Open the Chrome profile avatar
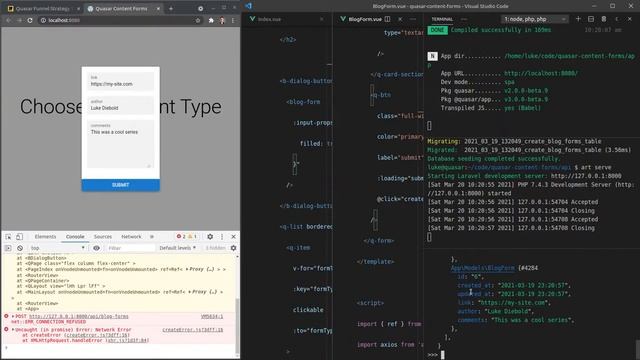Viewport: 640px width, 360px height. (222, 20)
